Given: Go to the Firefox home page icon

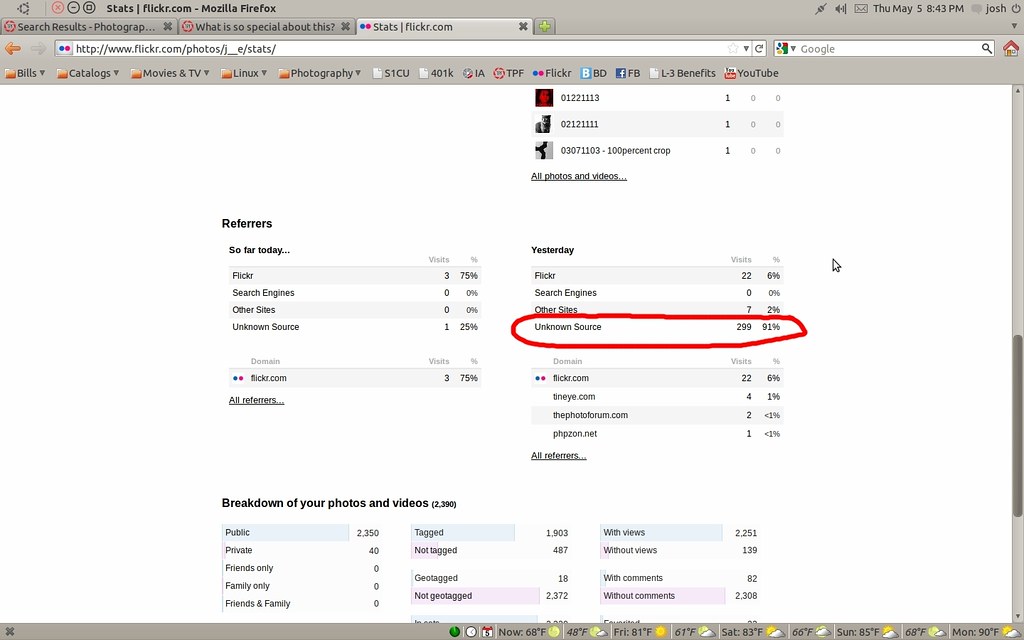Looking at the screenshot, I should coord(1011,48).
